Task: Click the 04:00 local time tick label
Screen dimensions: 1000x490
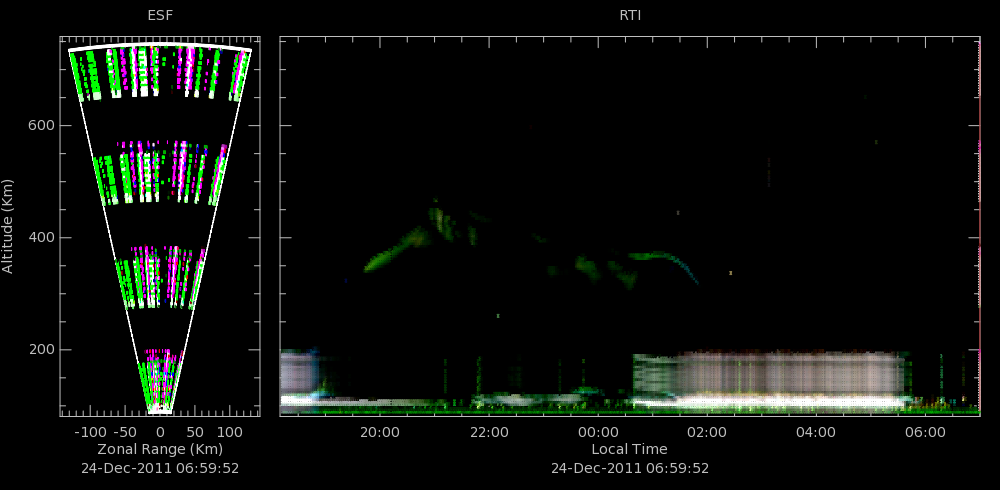Action: pos(816,432)
